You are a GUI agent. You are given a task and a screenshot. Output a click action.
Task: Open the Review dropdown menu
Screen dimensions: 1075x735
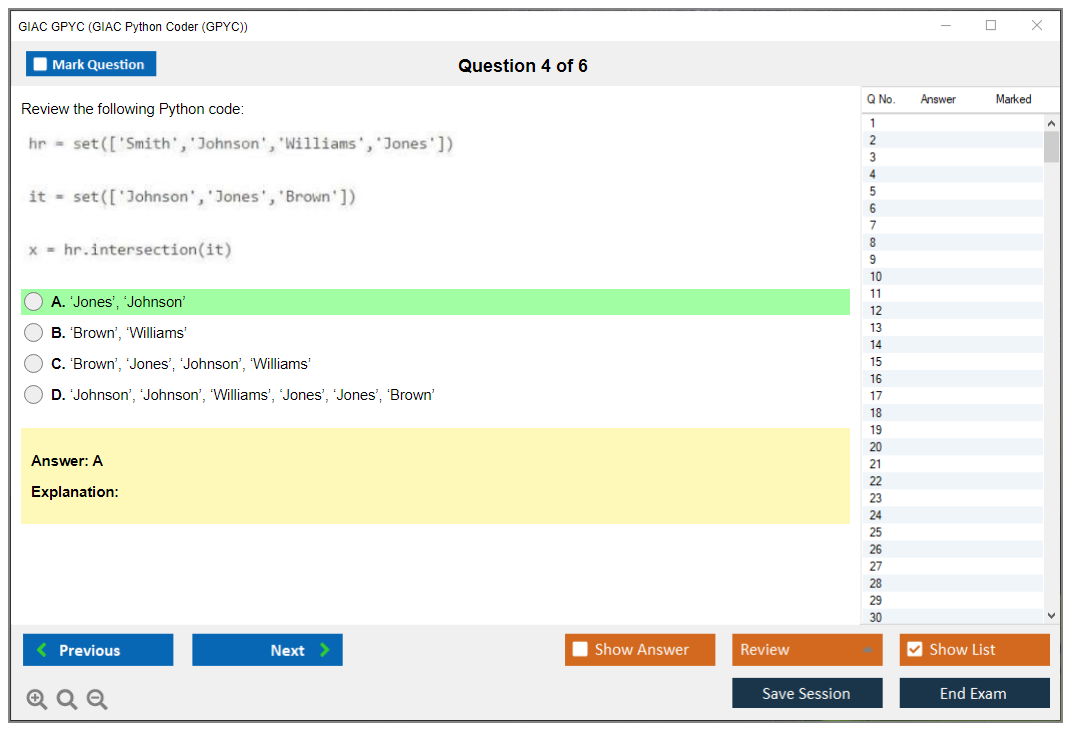pos(807,650)
